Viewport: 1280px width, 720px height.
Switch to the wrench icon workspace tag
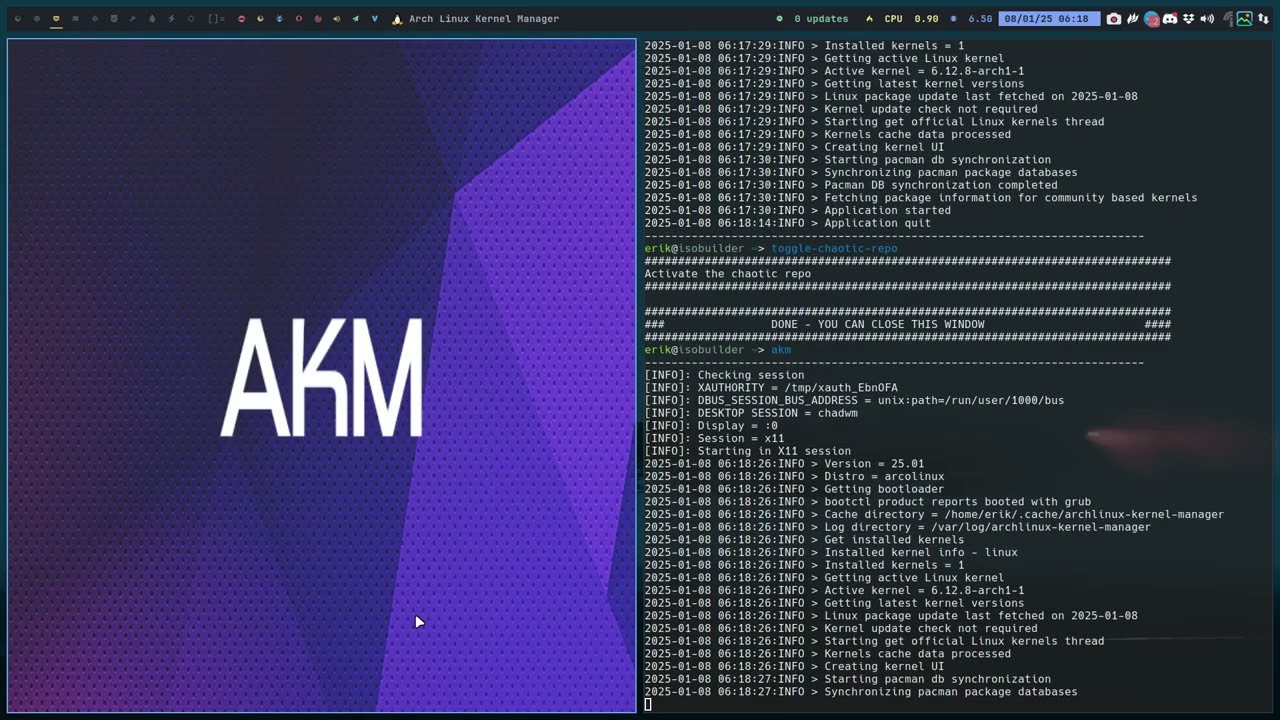[x=132, y=19]
